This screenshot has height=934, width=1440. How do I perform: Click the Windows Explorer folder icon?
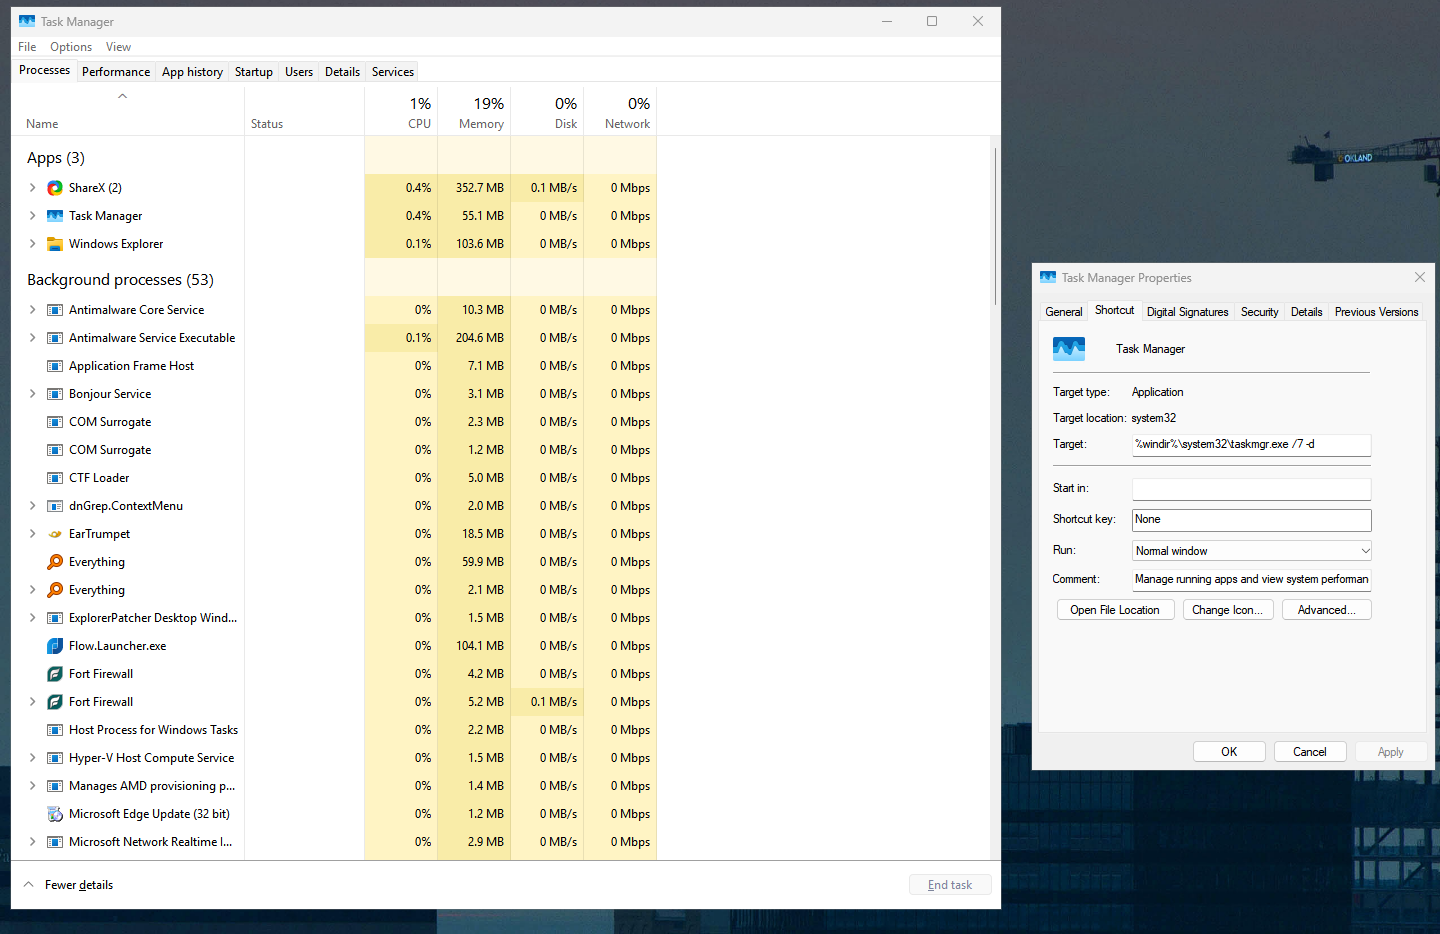[55, 244]
